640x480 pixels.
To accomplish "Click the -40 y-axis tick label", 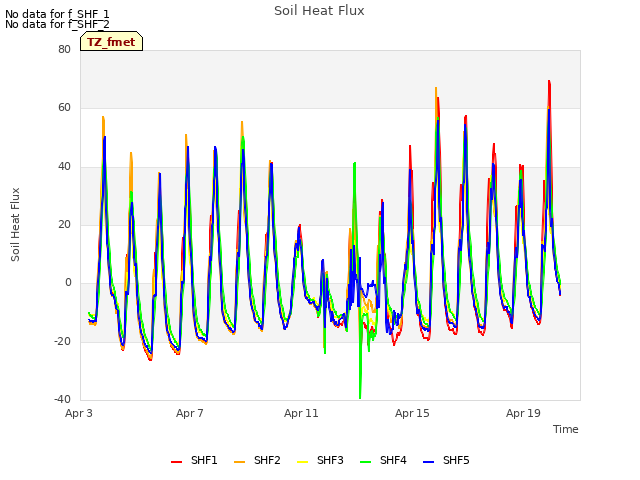I will (x=62, y=399).
